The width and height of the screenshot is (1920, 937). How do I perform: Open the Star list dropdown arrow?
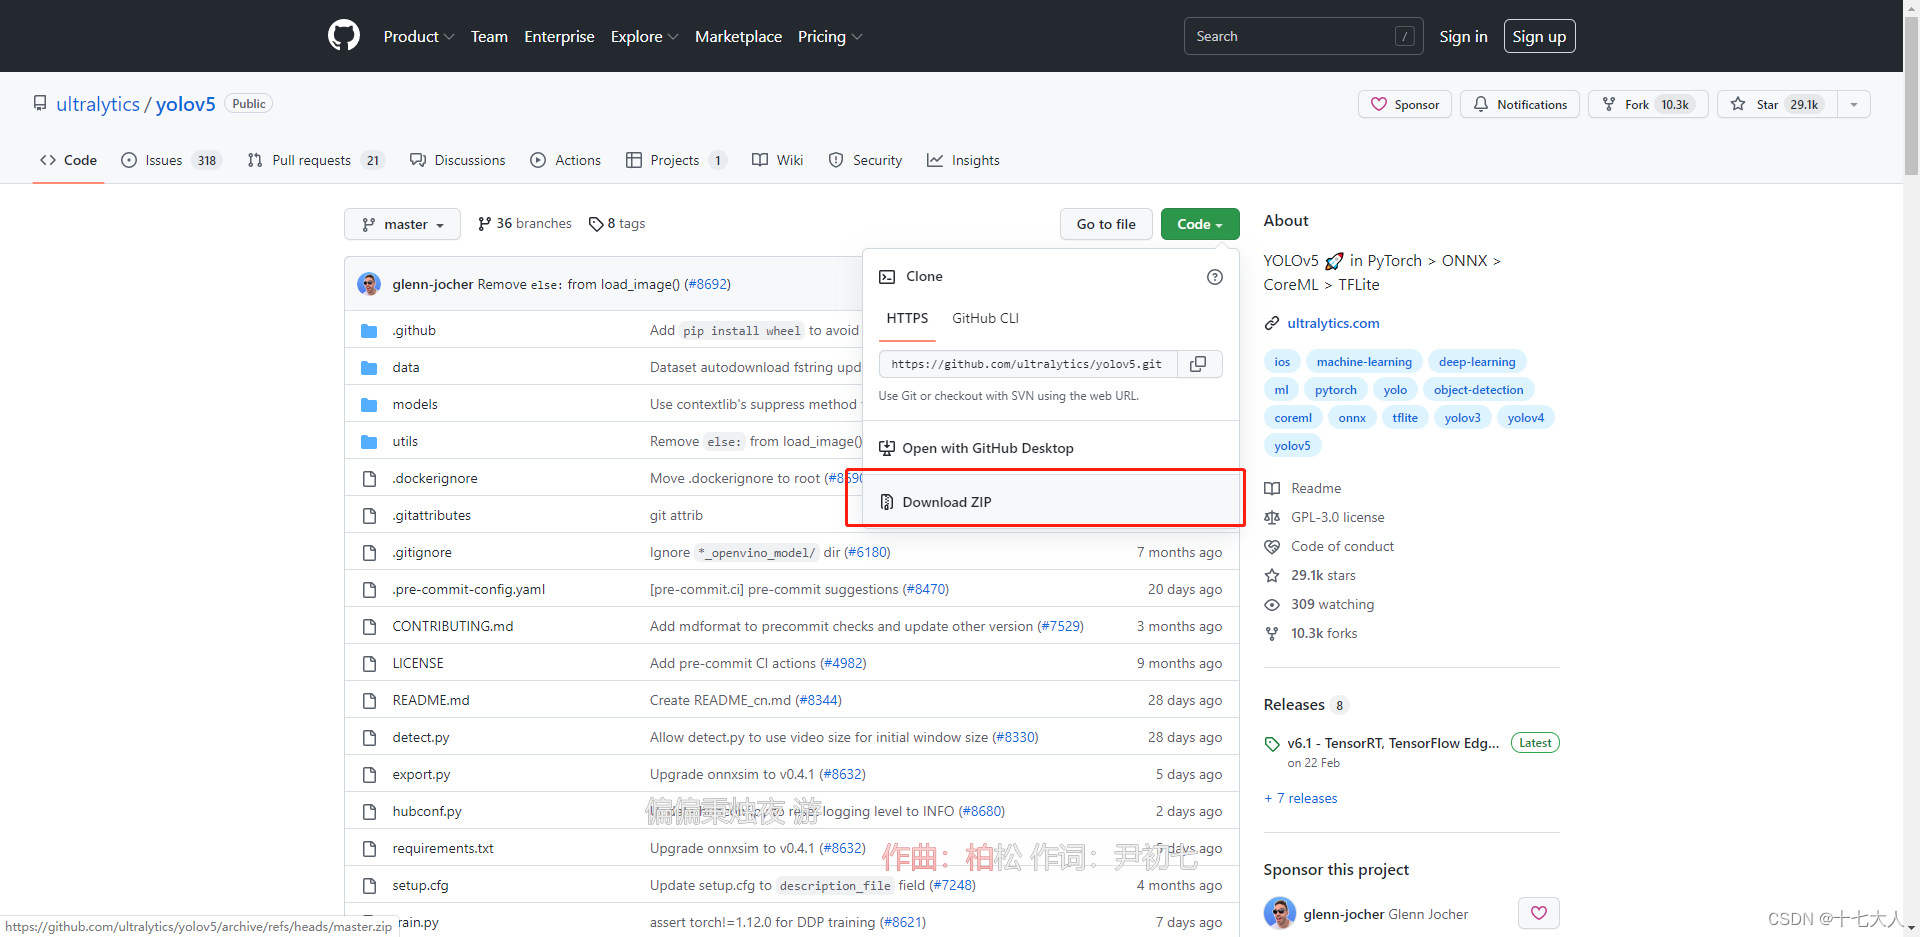[1854, 104]
